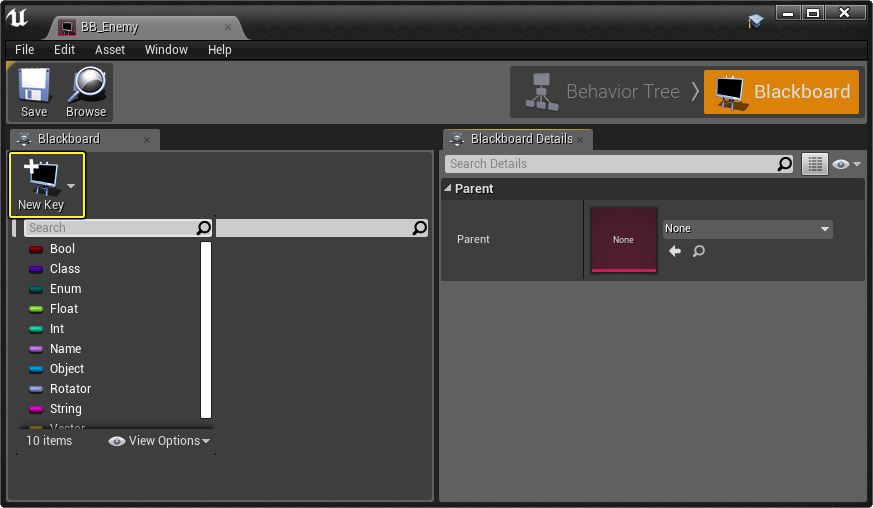Image resolution: width=873 pixels, height=508 pixels.
Task: Open the Window menu
Action: click(166, 50)
